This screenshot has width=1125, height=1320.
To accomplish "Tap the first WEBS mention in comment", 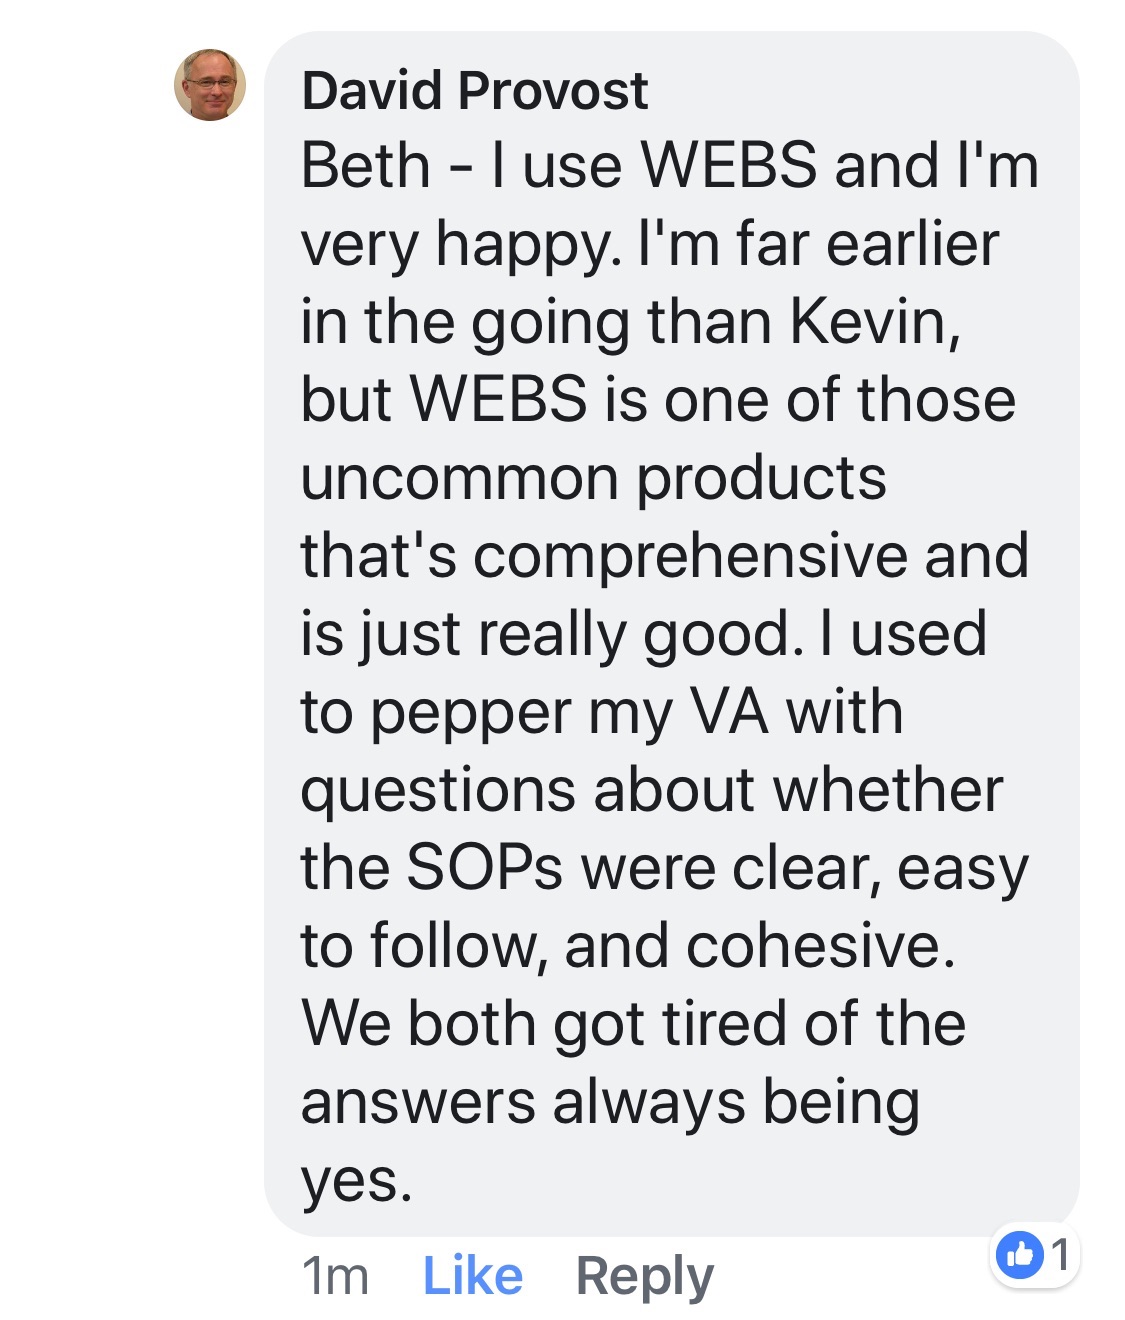I will (x=729, y=165).
